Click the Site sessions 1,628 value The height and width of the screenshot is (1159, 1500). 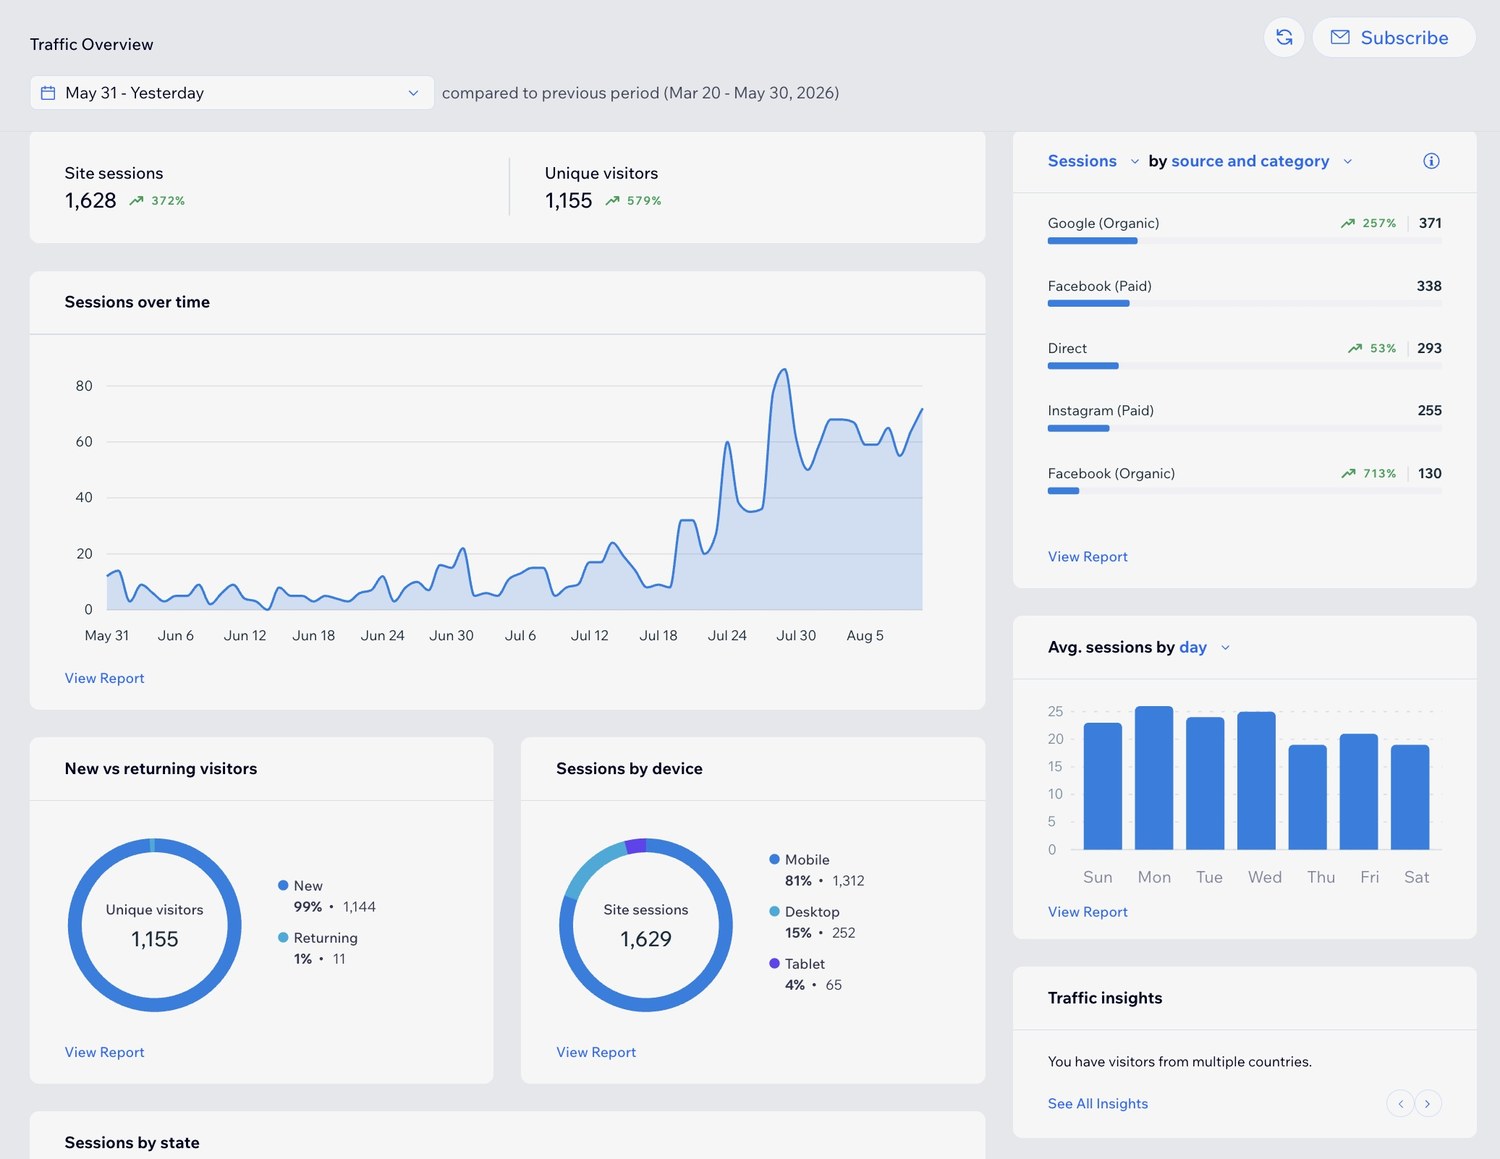coord(91,201)
